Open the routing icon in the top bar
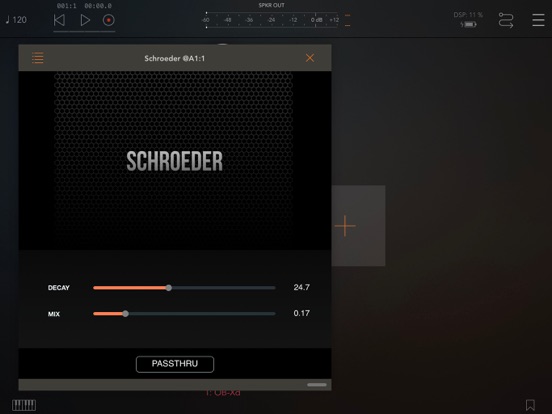This screenshot has width=552, height=414. tap(506, 20)
